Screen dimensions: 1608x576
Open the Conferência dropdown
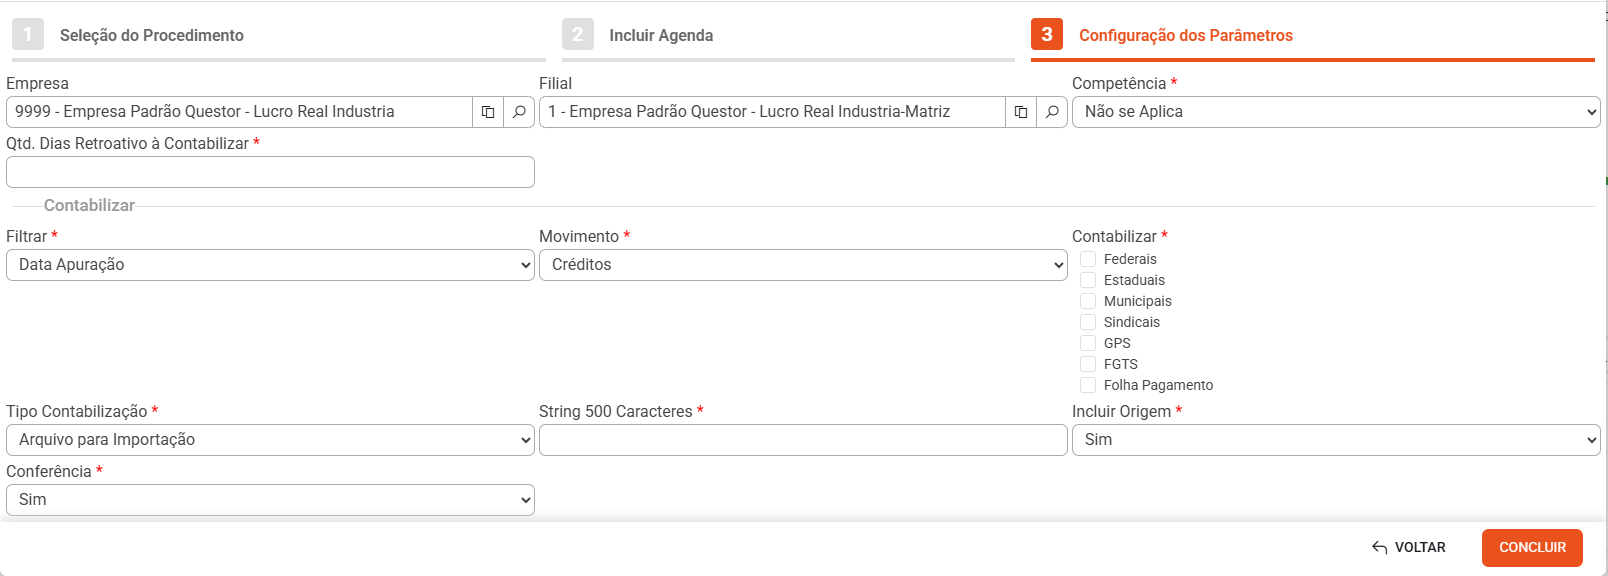tap(270, 500)
